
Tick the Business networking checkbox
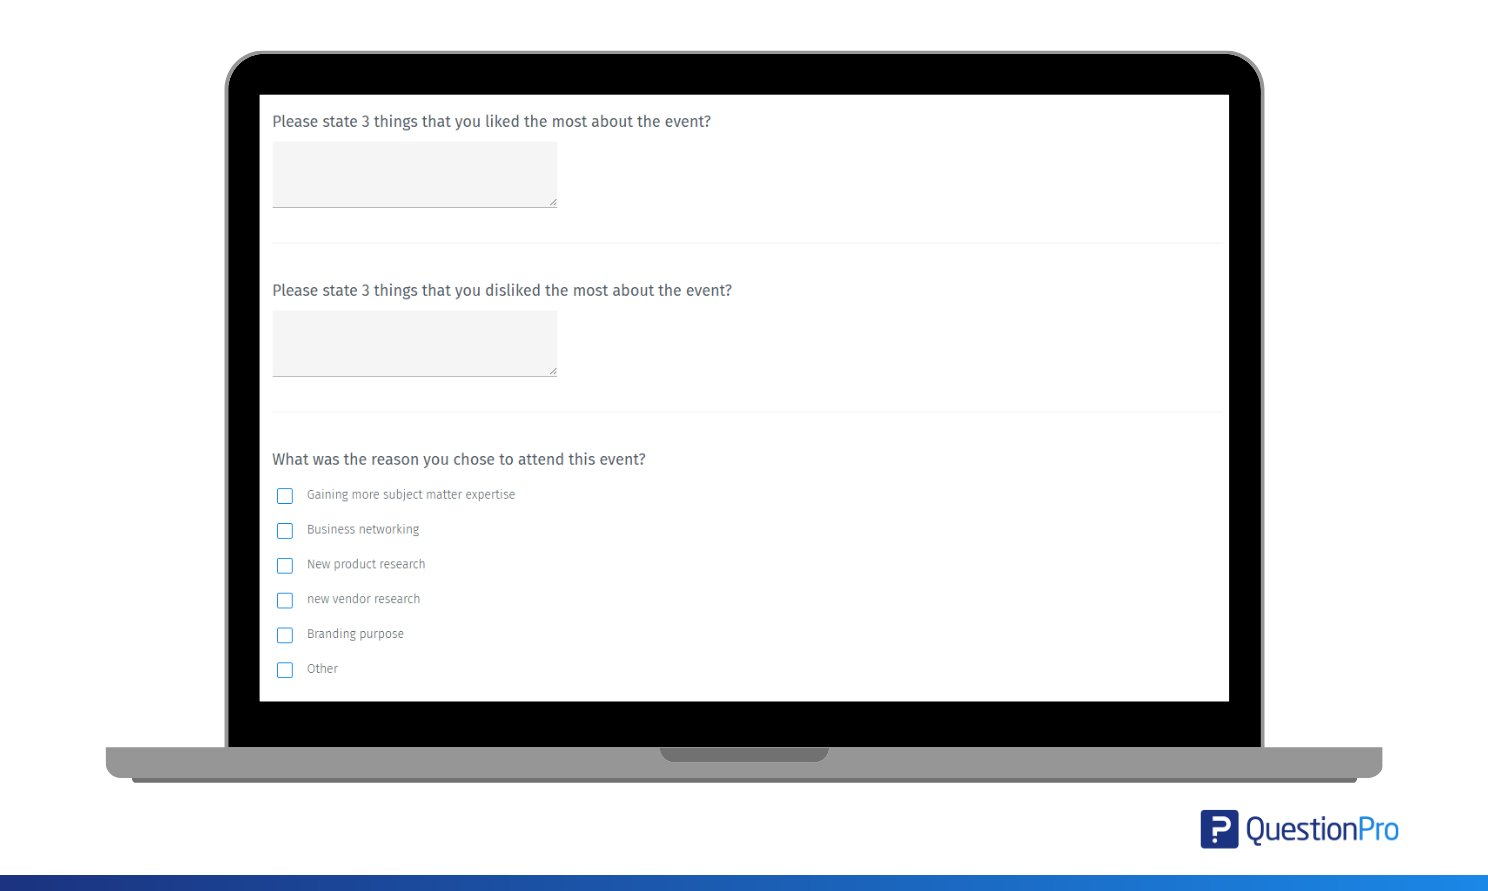click(285, 531)
